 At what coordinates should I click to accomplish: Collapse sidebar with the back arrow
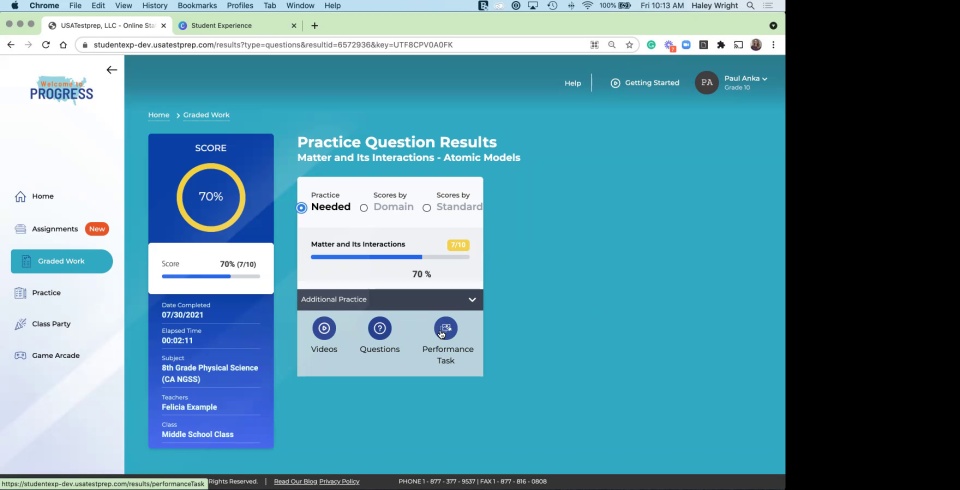click(111, 70)
